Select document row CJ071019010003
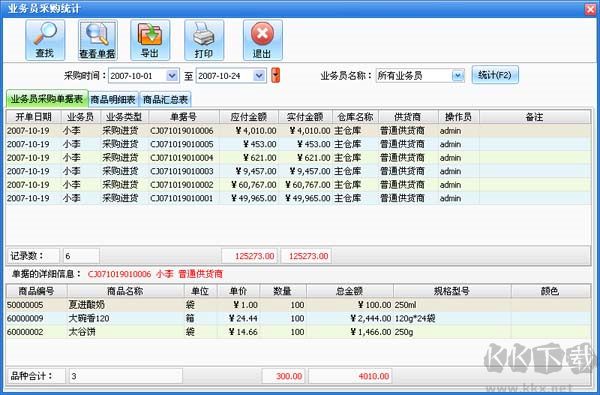The image size is (600, 395). point(298,171)
